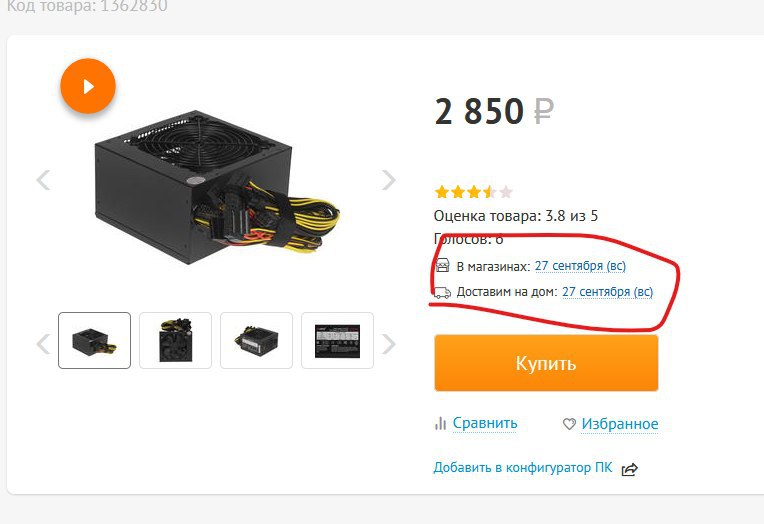This screenshot has width=764, height=524.
Task: Play the product video with orange button
Action: (x=88, y=86)
